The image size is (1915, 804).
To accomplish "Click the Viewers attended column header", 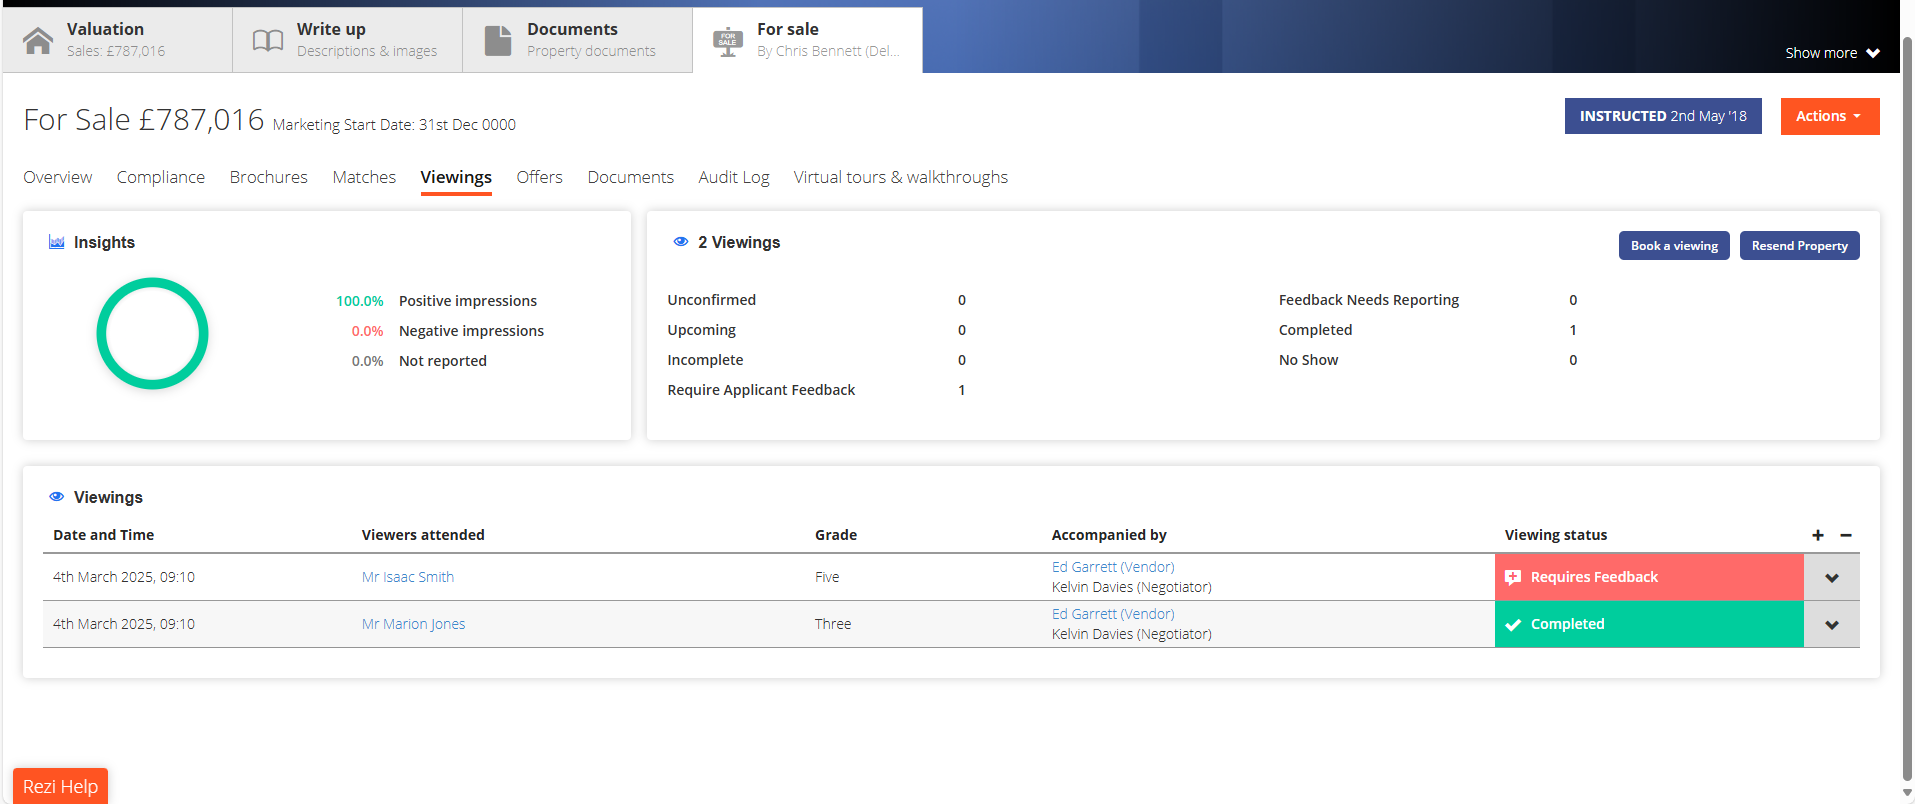I will click(423, 535).
